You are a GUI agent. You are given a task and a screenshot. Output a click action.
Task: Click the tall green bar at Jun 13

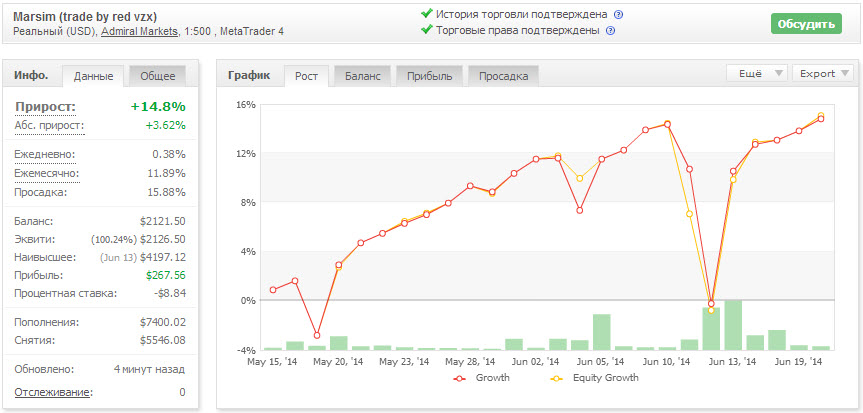pyautogui.click(x=733, y=324)
